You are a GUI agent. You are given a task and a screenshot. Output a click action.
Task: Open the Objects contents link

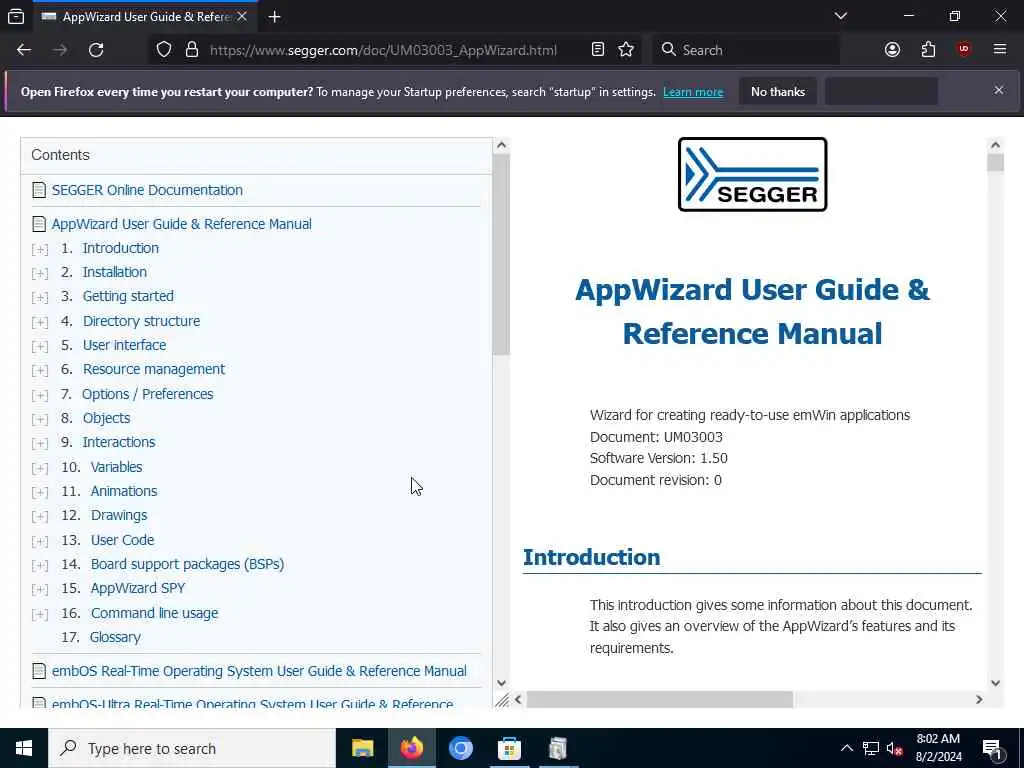106,419
